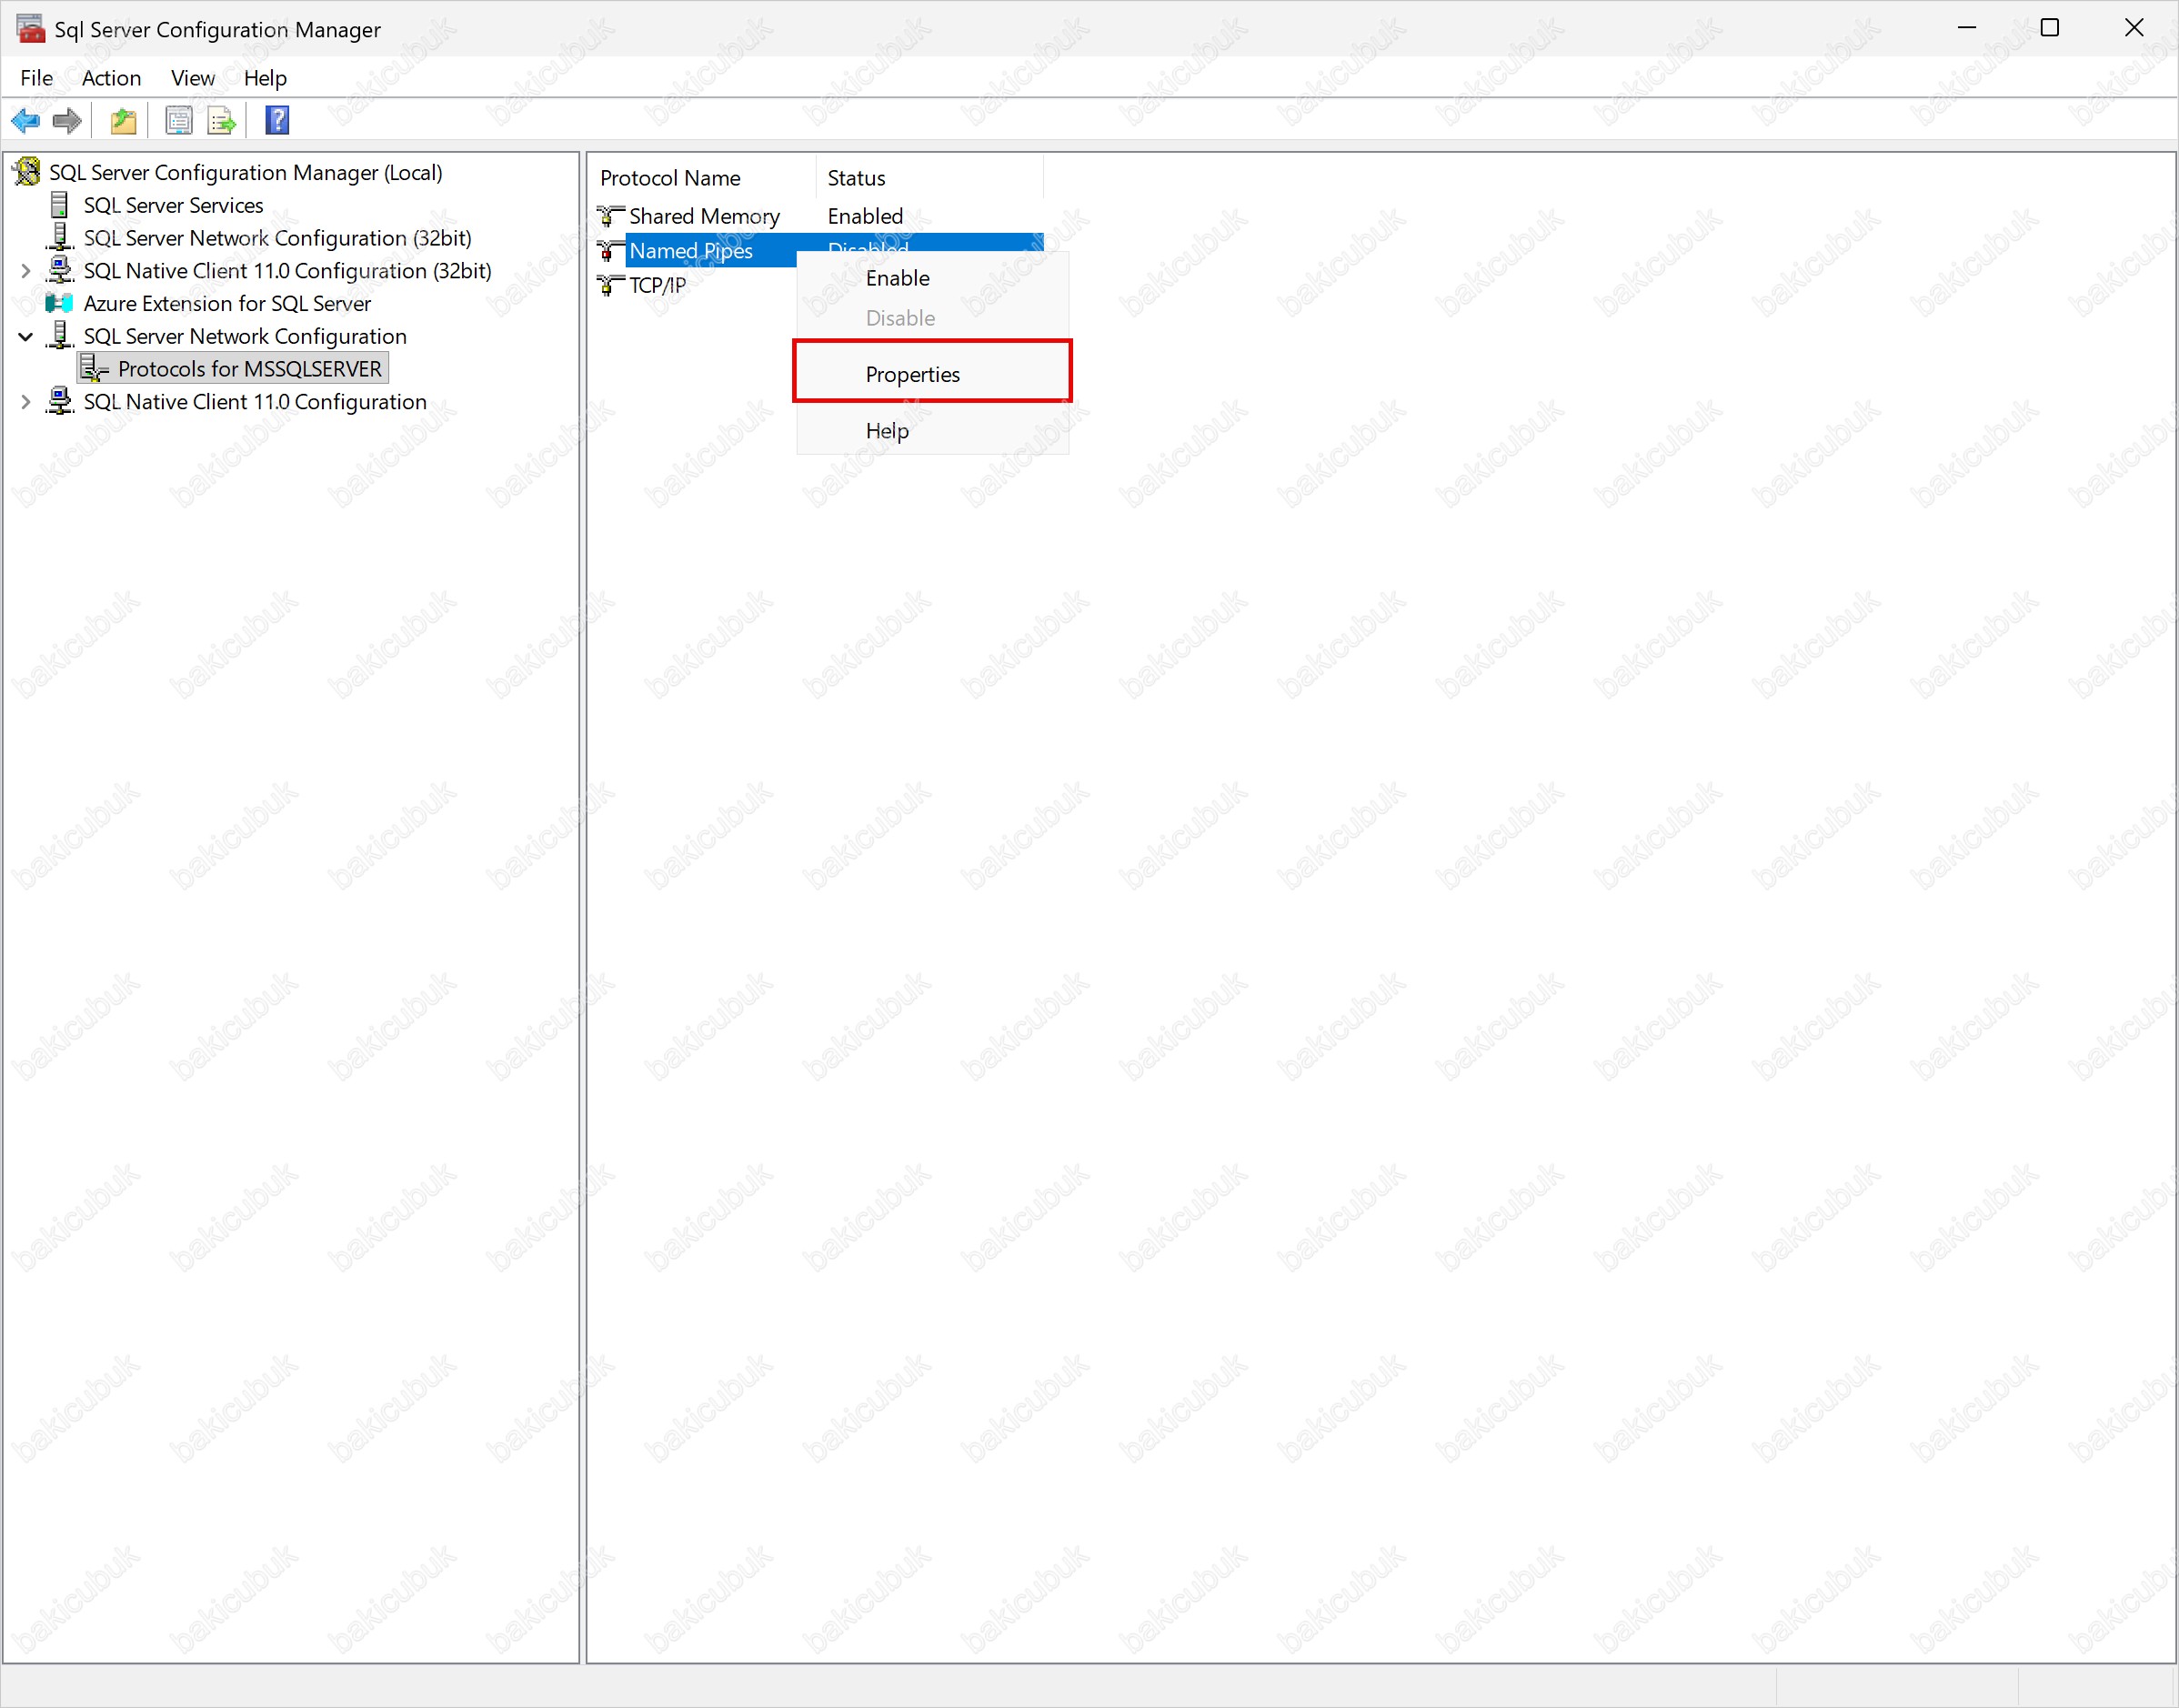Screen dimensions: 2179x1708
Task: Click the Export List toolbar icon
Action: pos(221,121)
